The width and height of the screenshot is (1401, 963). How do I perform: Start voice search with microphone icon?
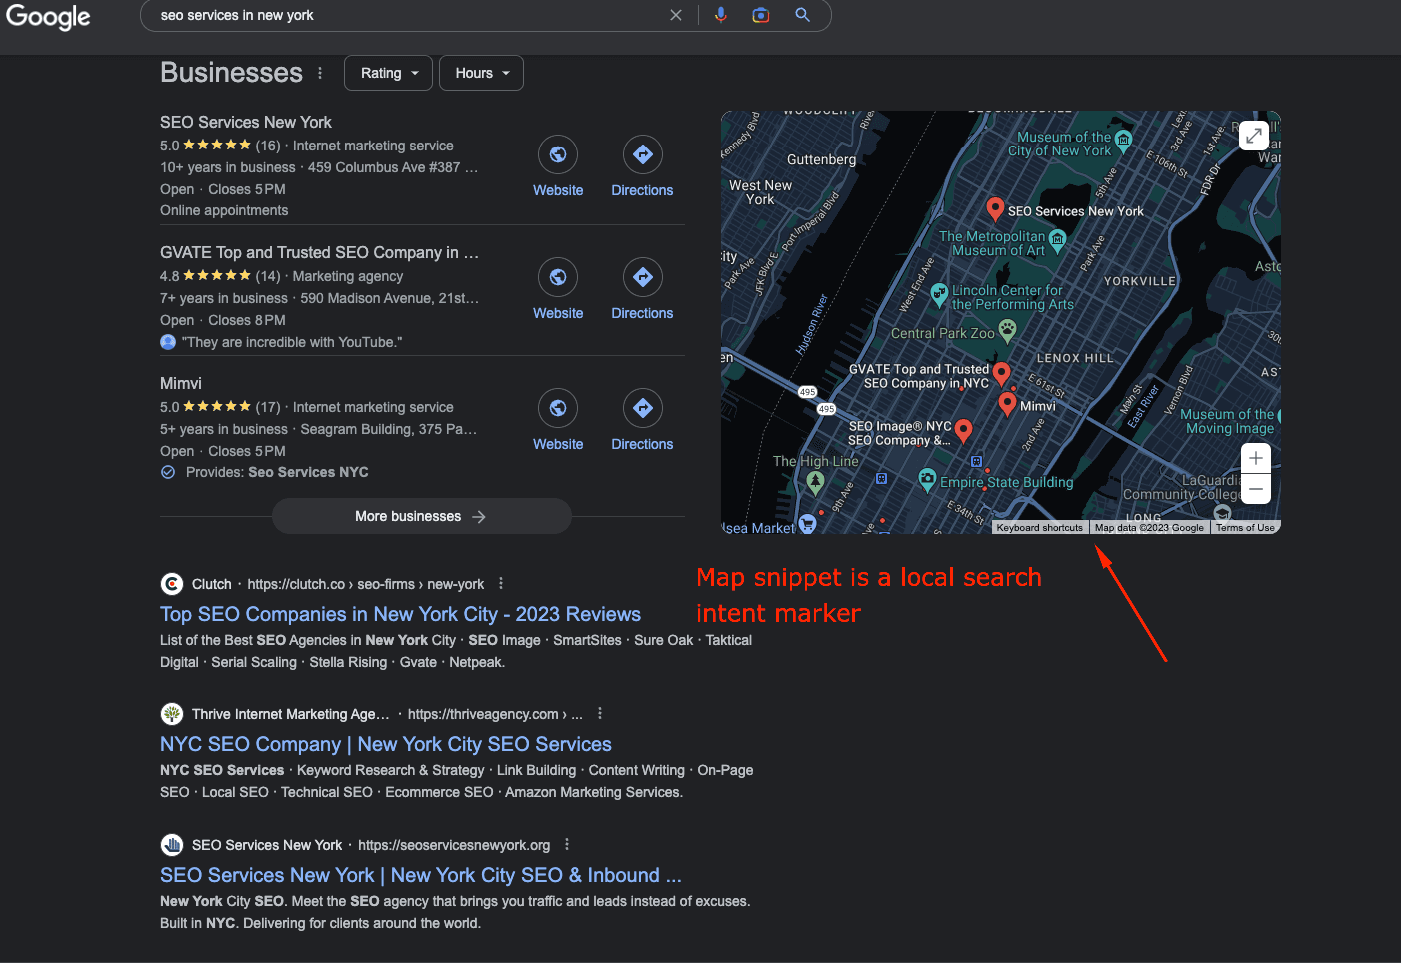pos(720,15)
